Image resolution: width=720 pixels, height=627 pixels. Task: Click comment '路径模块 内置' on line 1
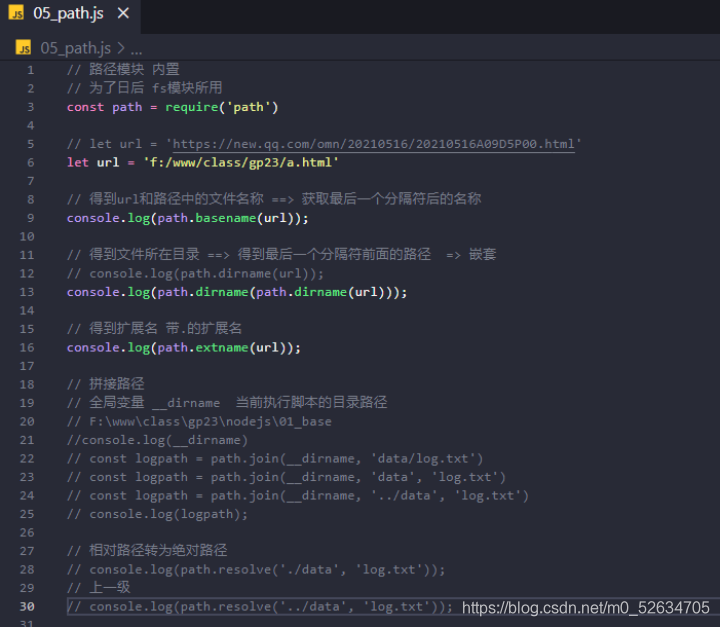tap(134, 69)
